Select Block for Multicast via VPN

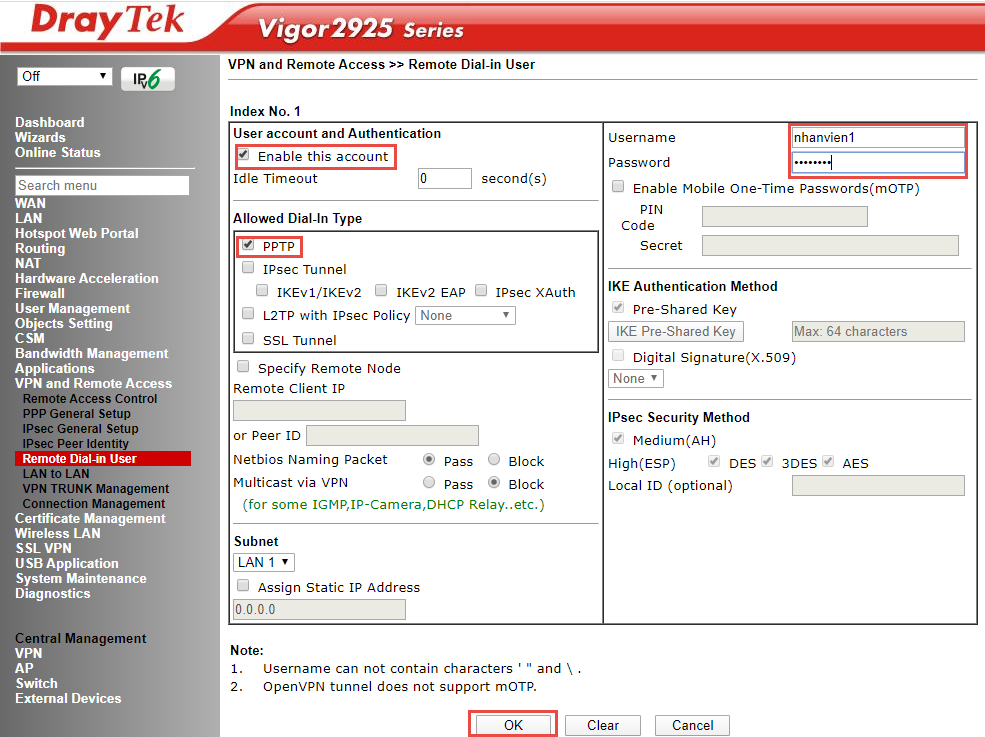pyautogui.click(x=494, y=483)
